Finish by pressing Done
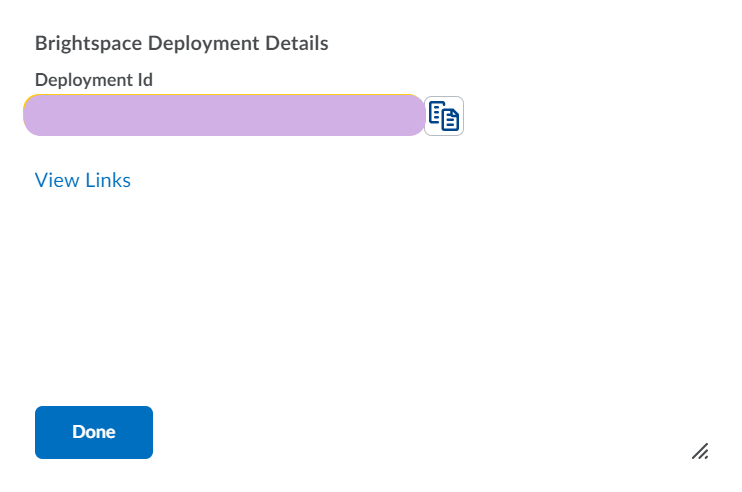This screenshot has width=742, height=492. pyautogui.click(x=94, y=432)
